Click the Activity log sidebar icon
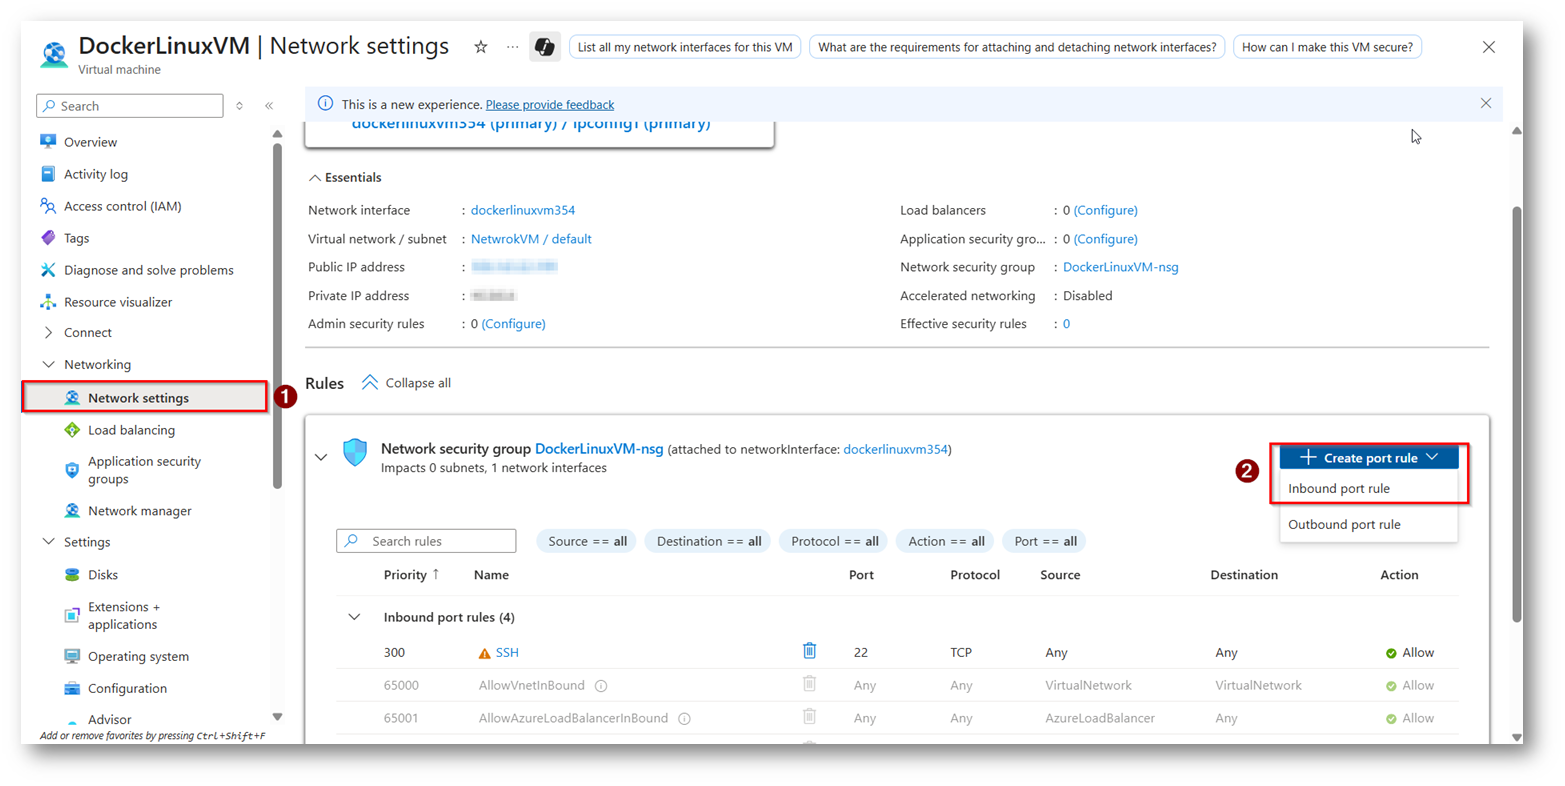Screen dimensions: 1565x786 click(x=48, y=174)
